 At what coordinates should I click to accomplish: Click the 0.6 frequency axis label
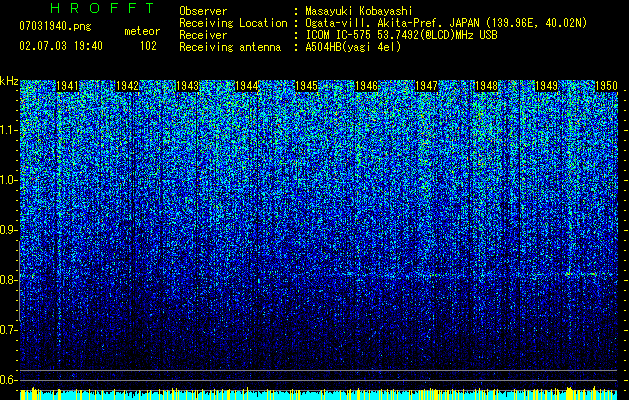(x=8, y=380)
